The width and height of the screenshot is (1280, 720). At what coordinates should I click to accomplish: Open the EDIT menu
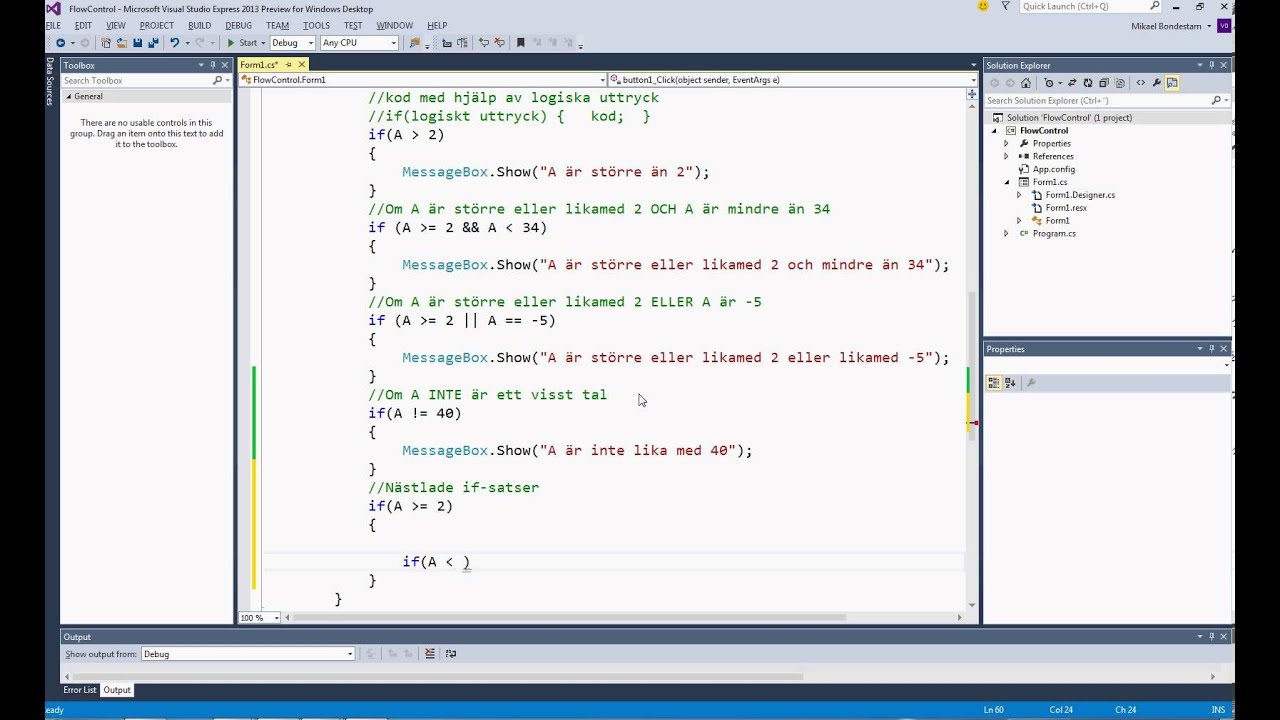click(x=83, y=25)
